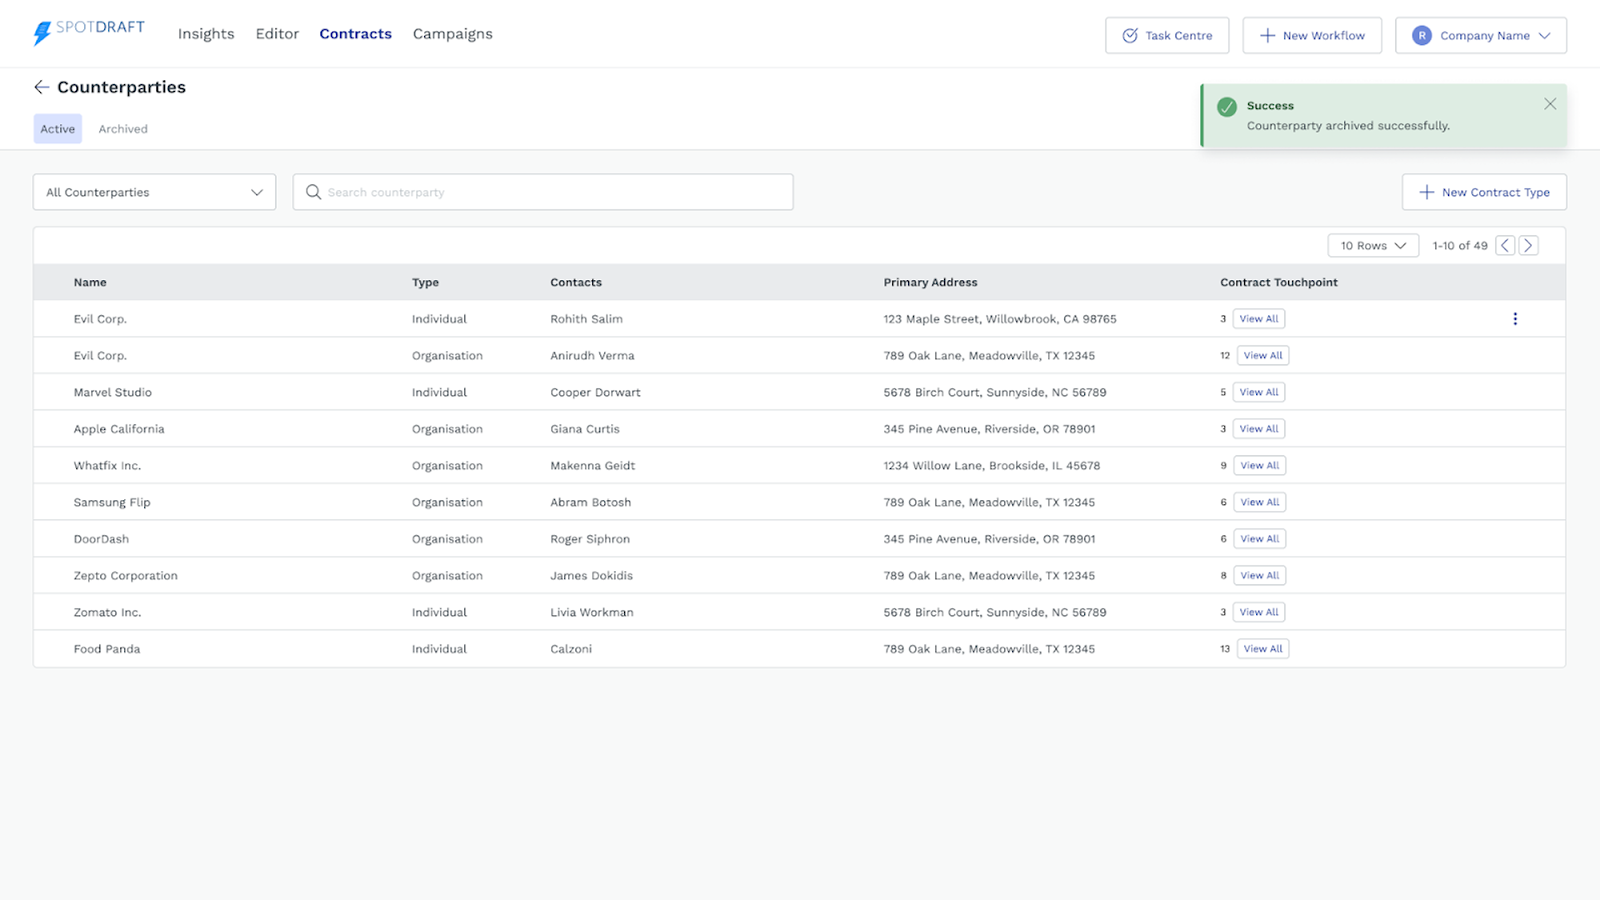The image size is (1600, 900).
Task: Click the Contract Touchpoint column header
Action: point(1278,282)
